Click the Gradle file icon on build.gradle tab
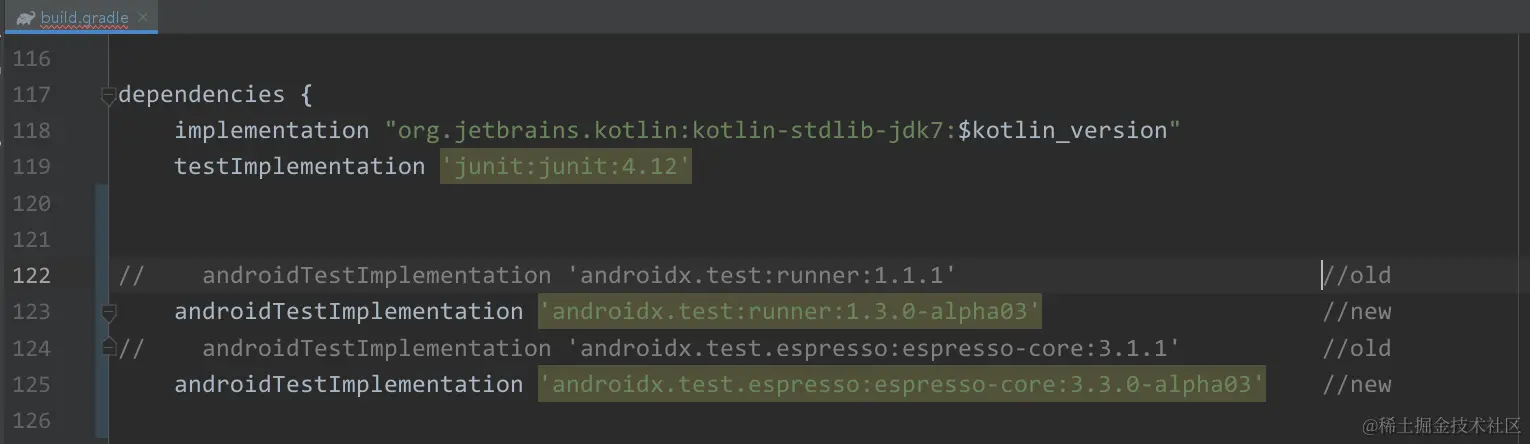The image size is (1530, 444). click(x=25, y=17)
